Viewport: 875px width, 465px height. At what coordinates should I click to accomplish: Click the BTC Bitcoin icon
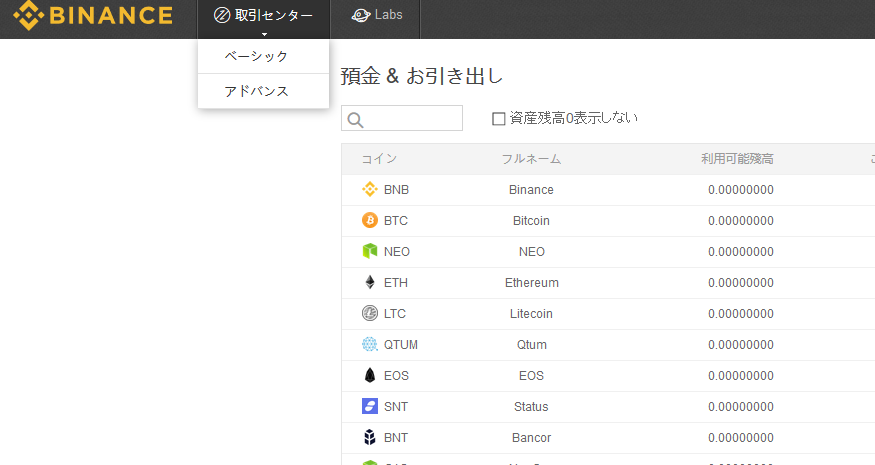point(369,220)
